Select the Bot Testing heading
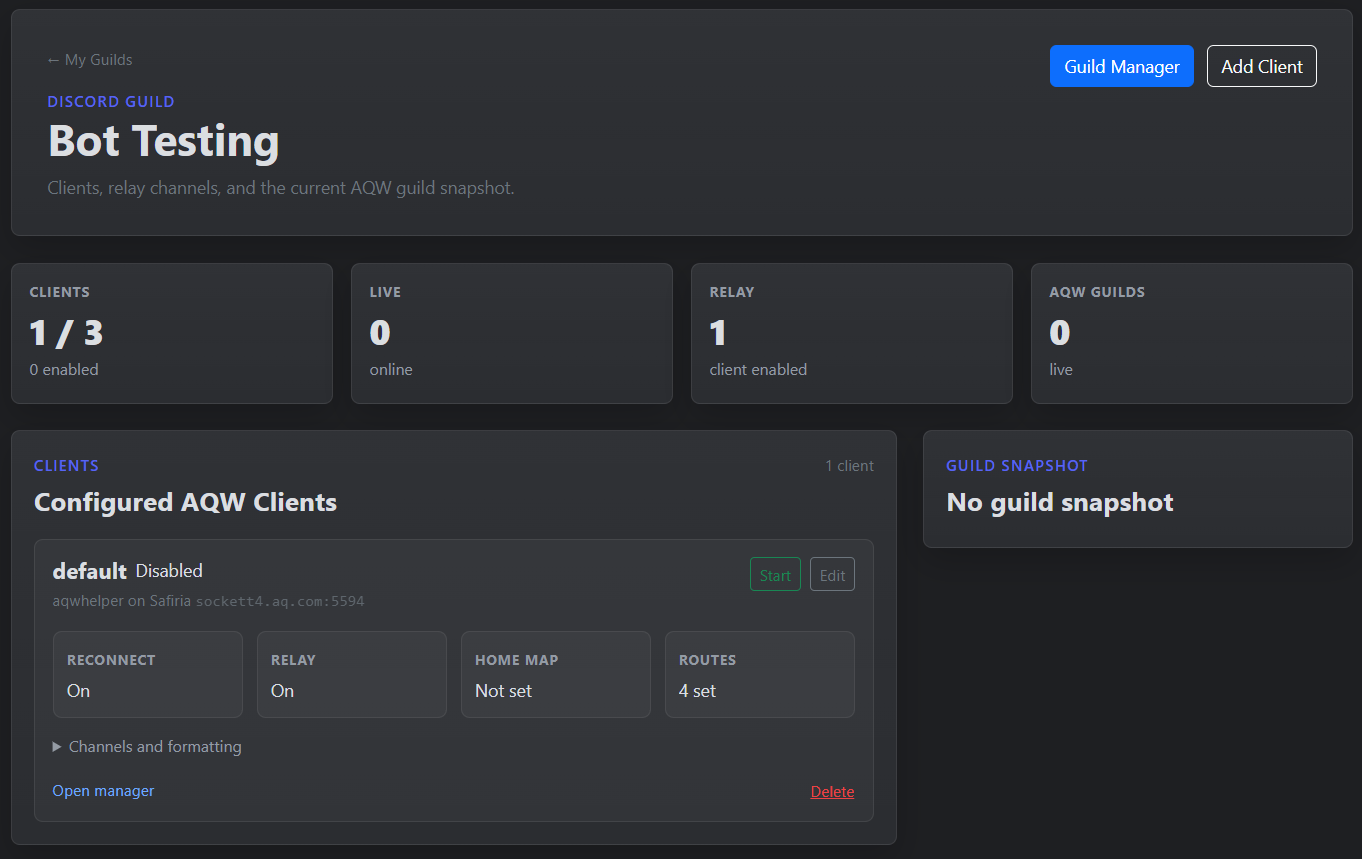 pos(163,141)
